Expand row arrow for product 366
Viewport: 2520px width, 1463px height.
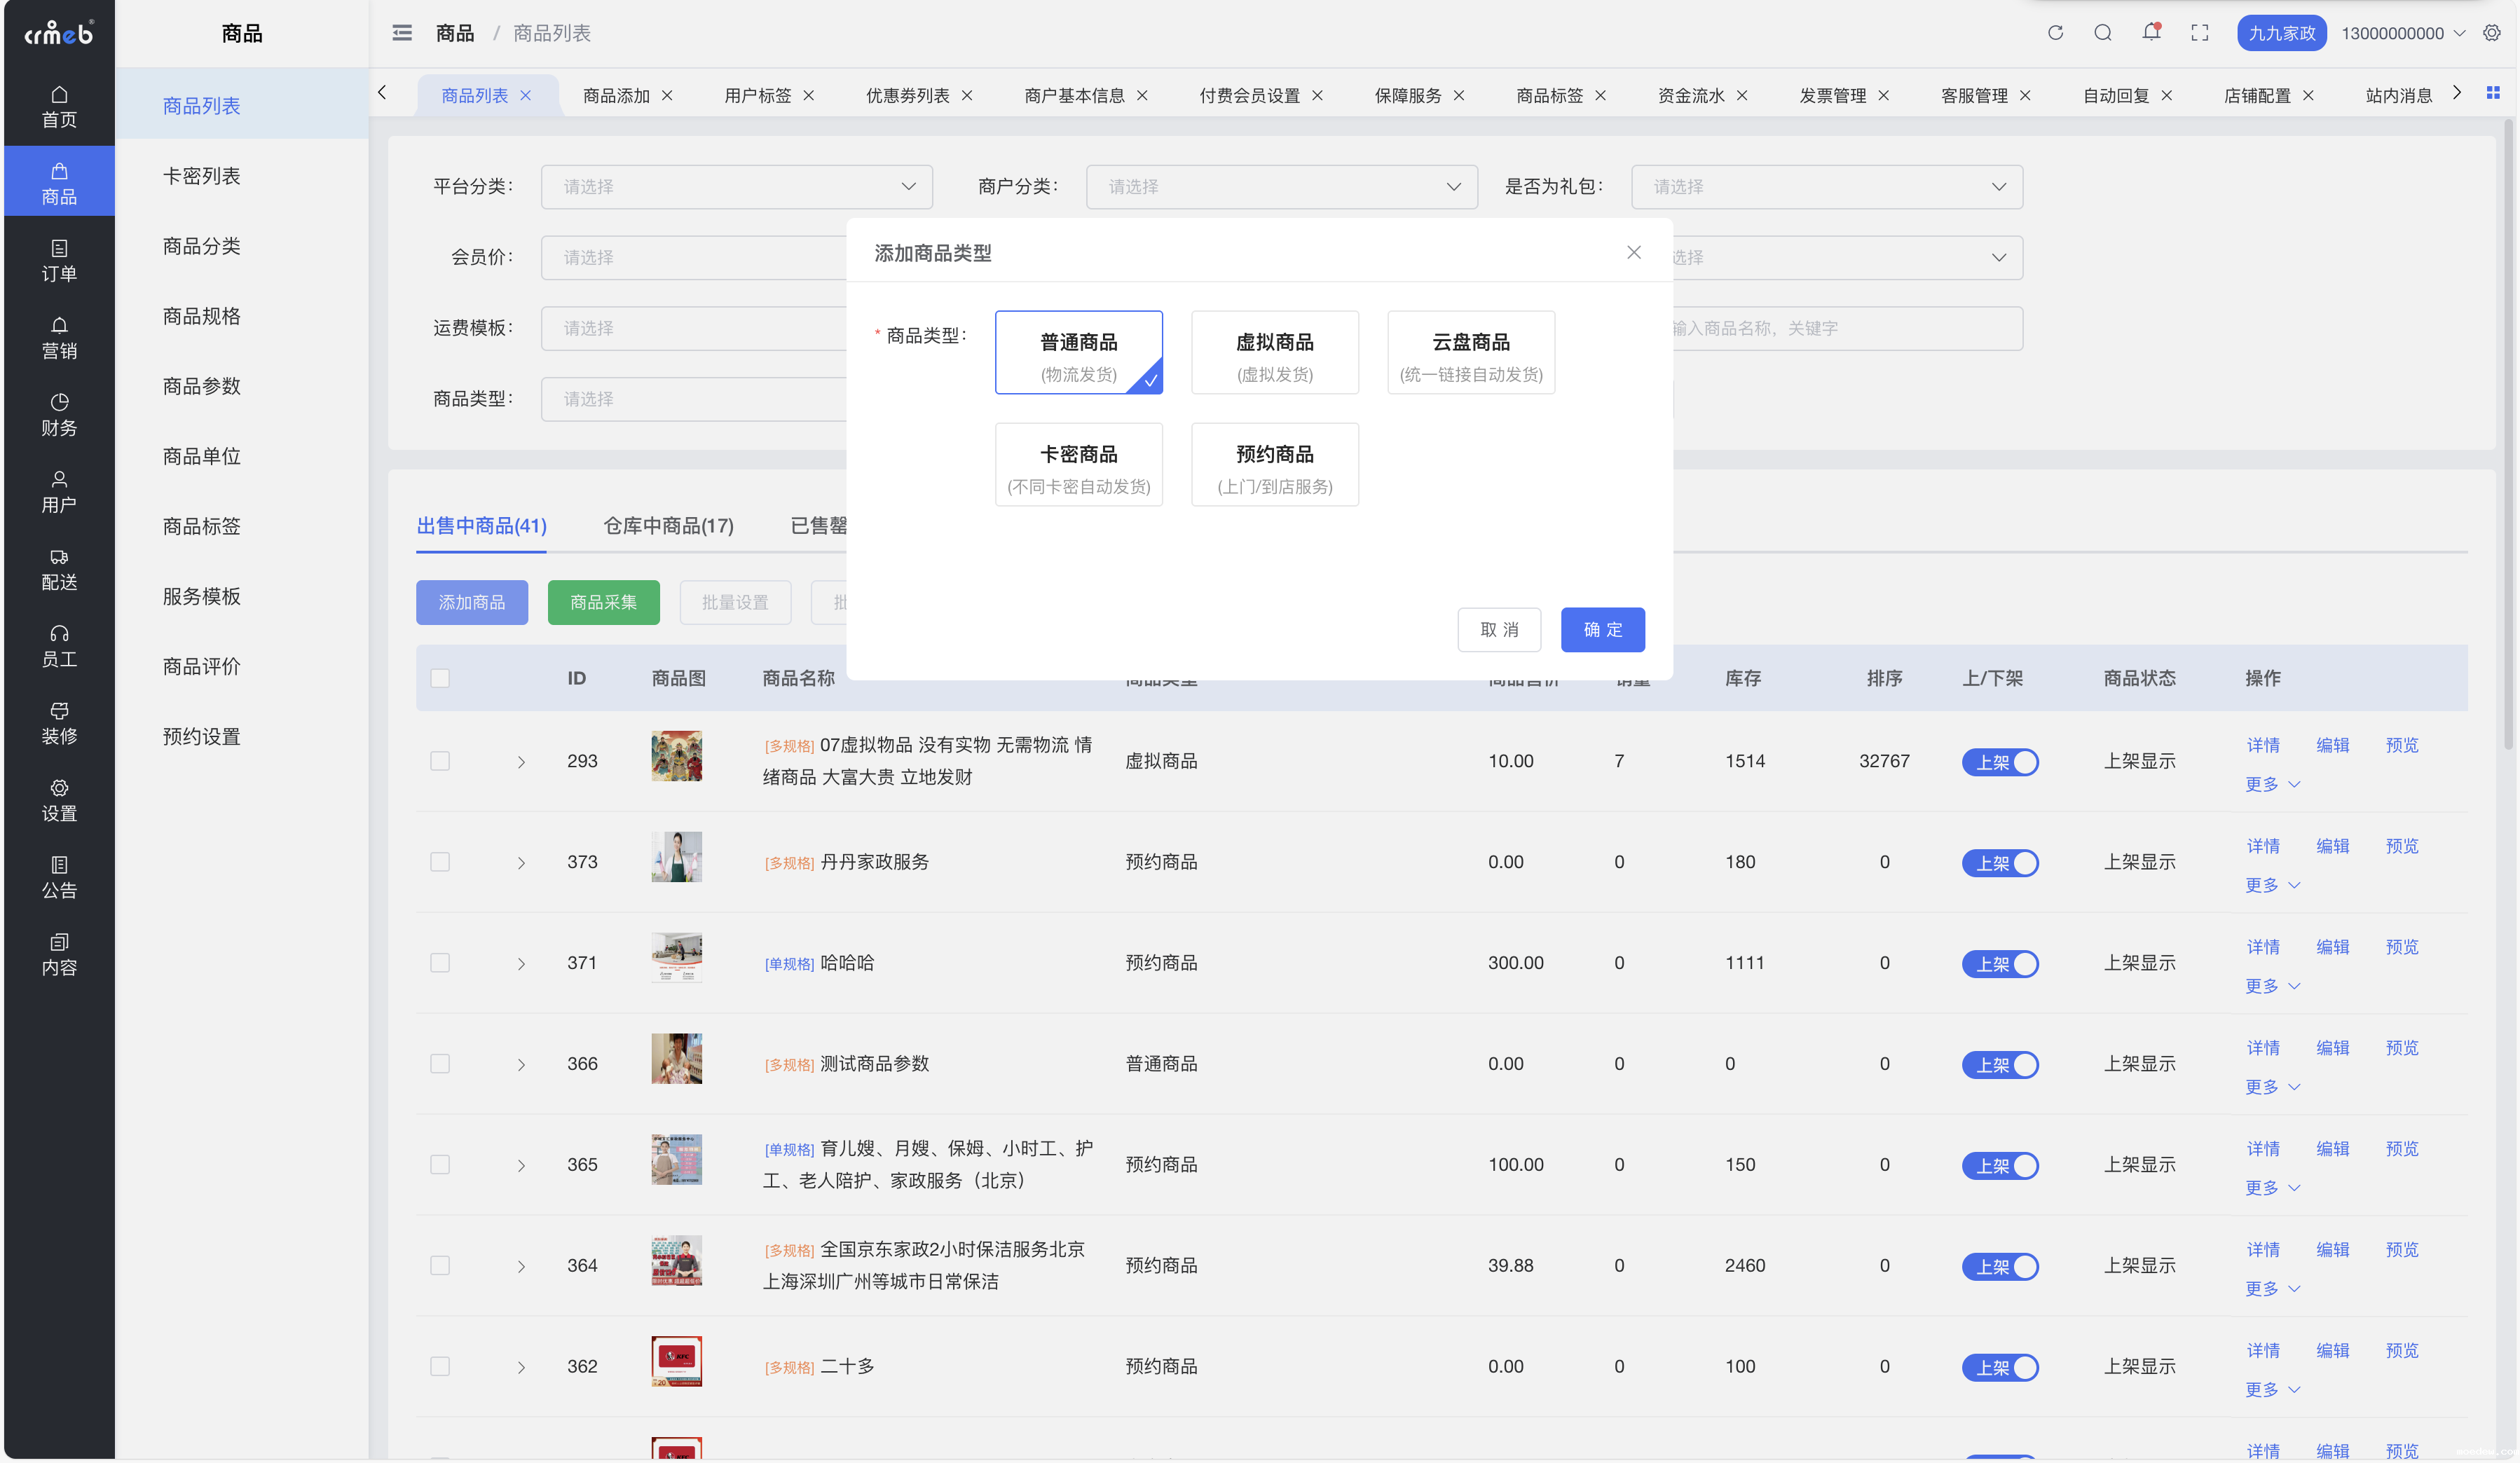(x=521, y=1065)
